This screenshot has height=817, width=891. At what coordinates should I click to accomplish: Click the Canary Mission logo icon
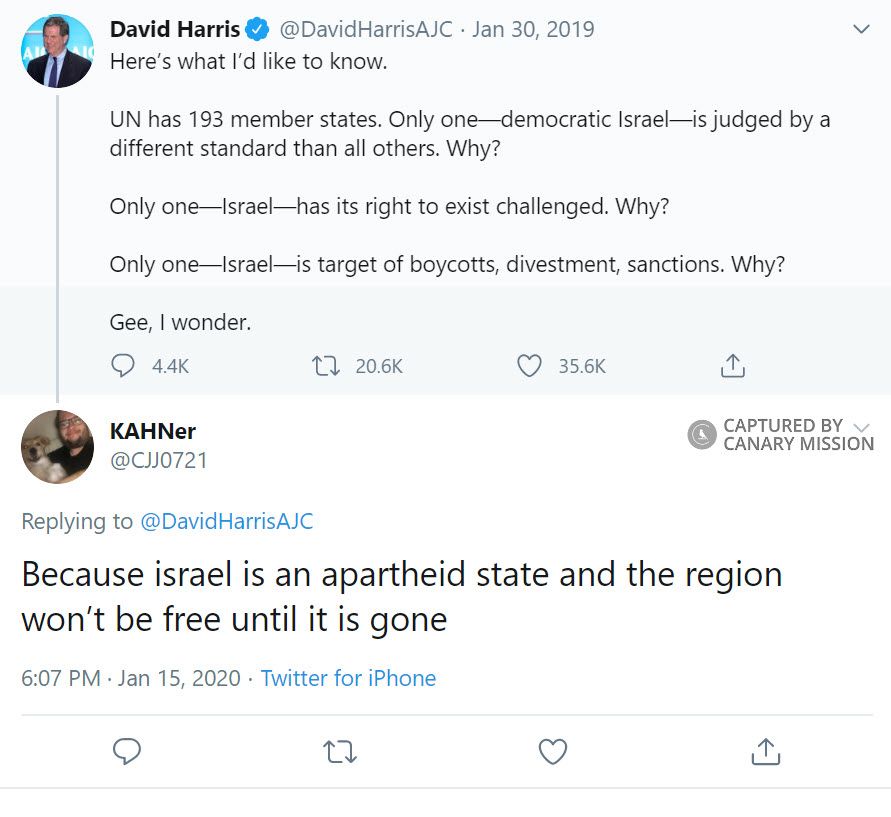coord(703,434)
